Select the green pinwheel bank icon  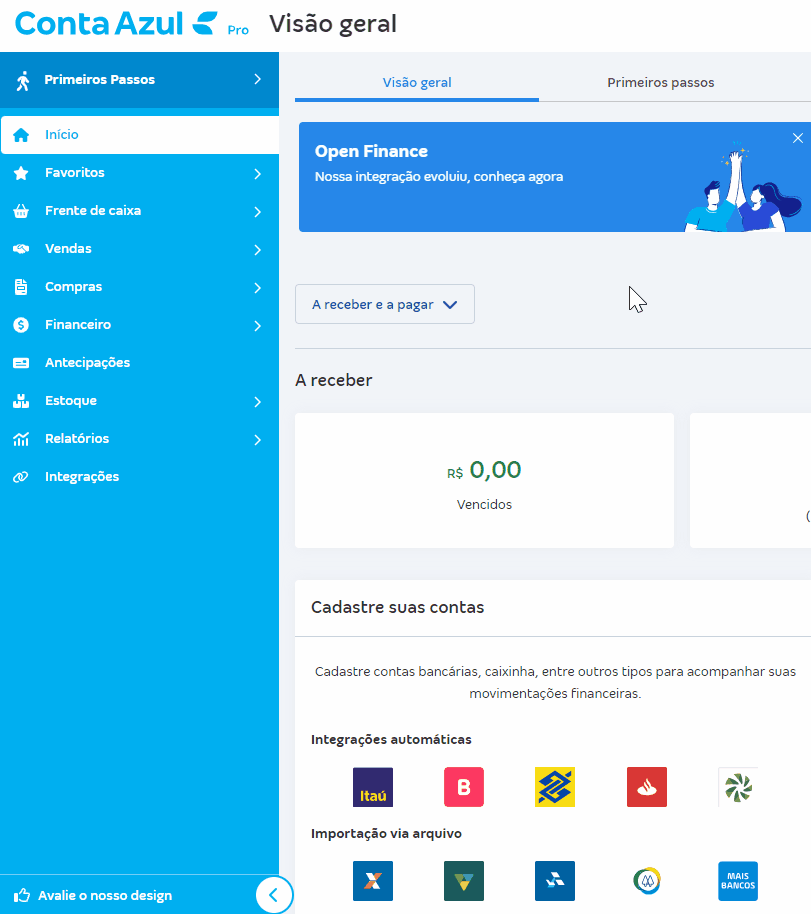tap(738, 787)
